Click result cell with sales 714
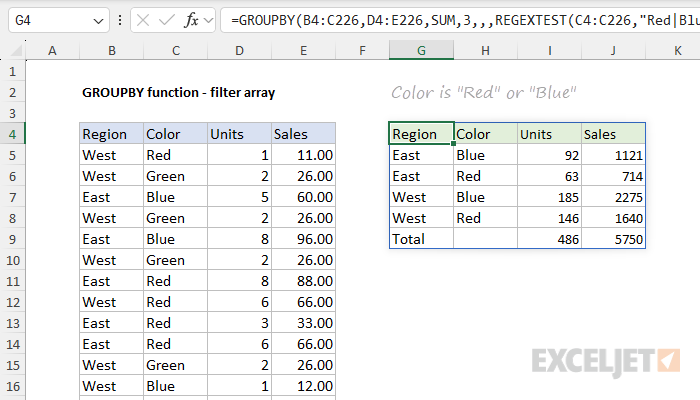 tap(613, 176)
